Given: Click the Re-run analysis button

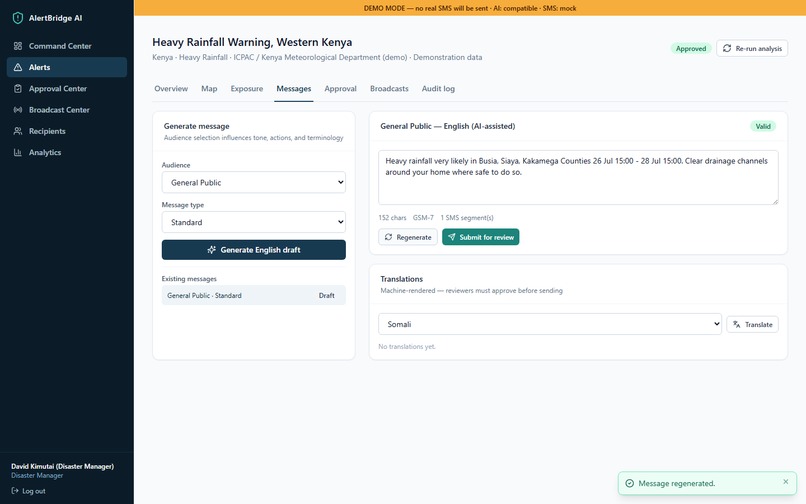Looking at the screenshot, I should [752, 48].
